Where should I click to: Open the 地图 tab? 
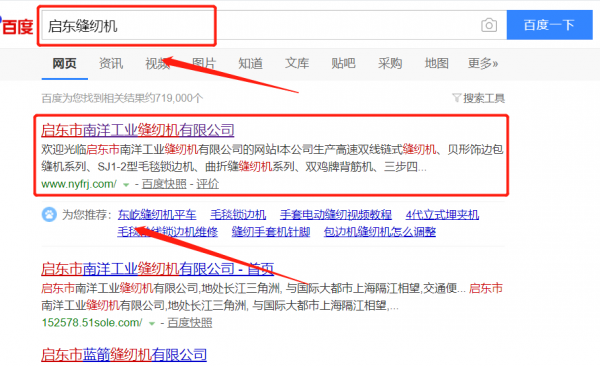click(437, 63)
